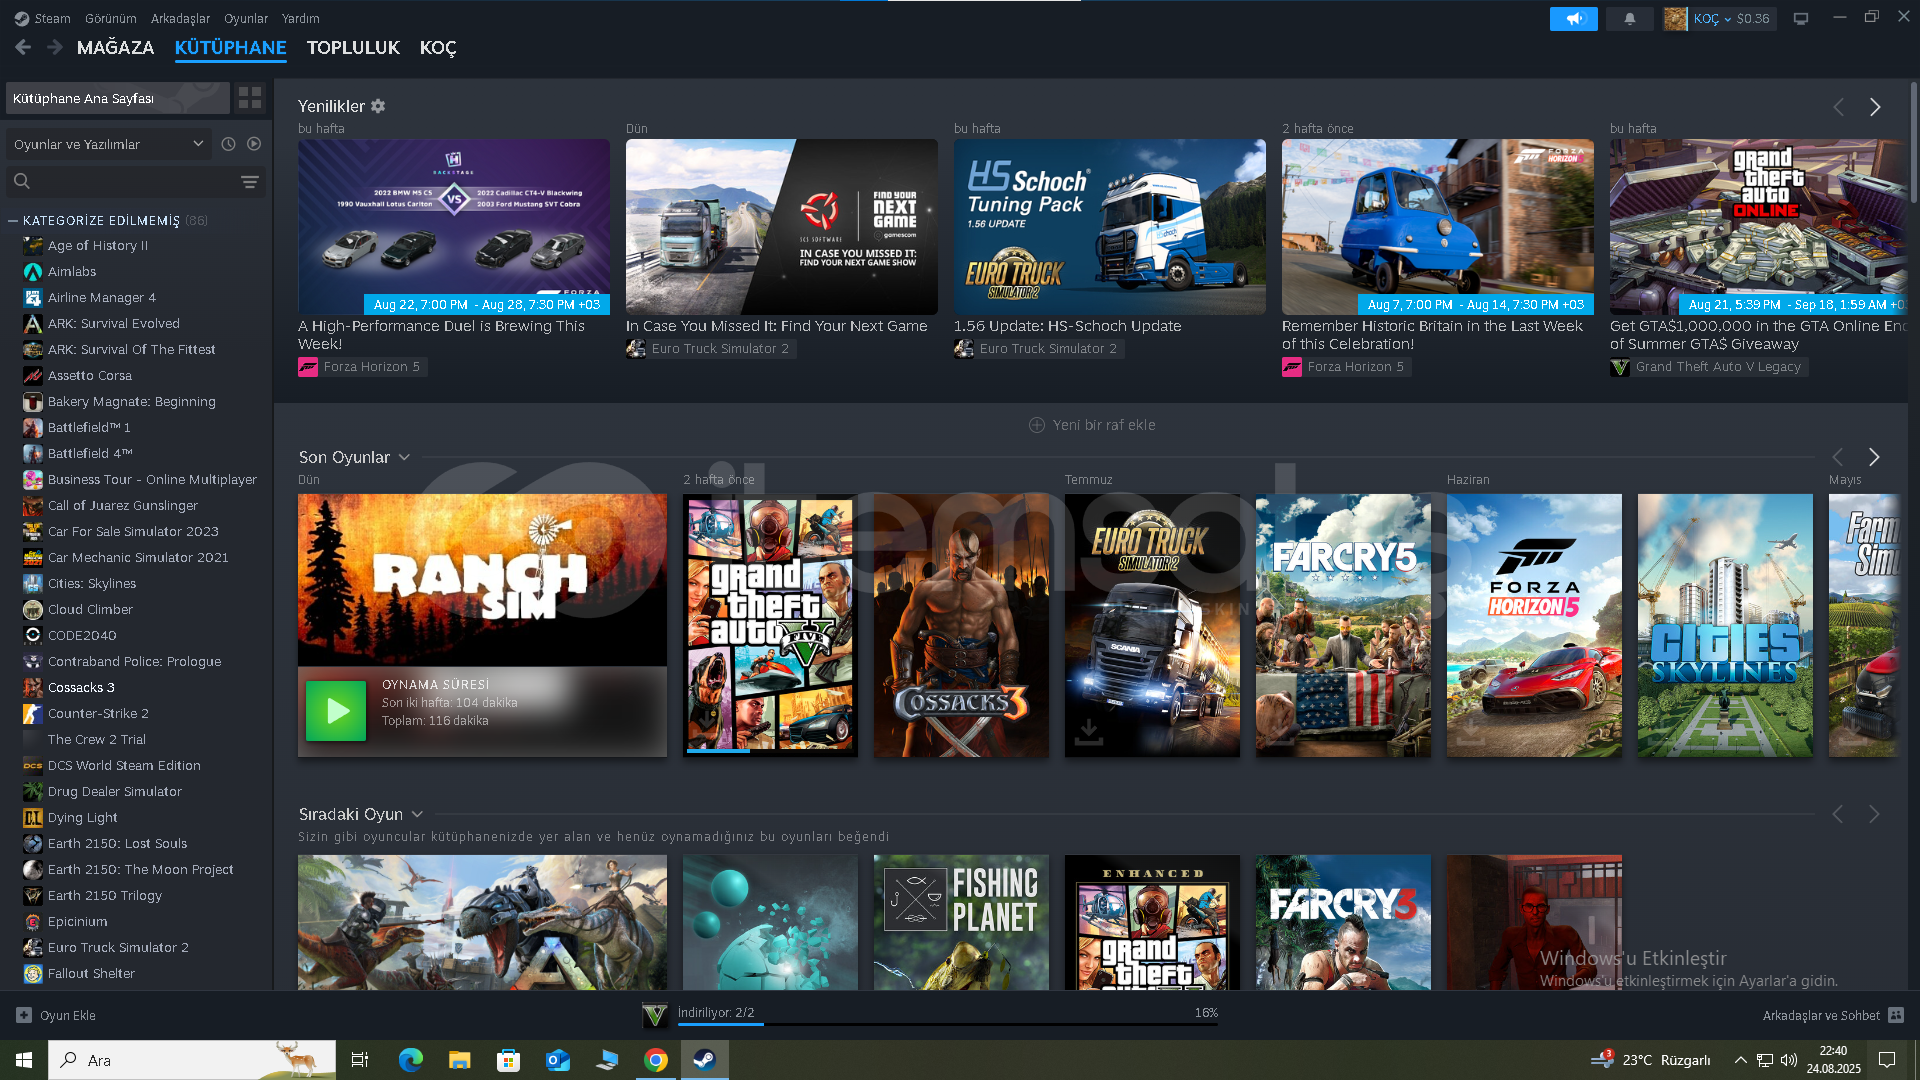1920x1080 pixels.
Task: Click Oyun Ekle label
Action: pos(68,1015)
